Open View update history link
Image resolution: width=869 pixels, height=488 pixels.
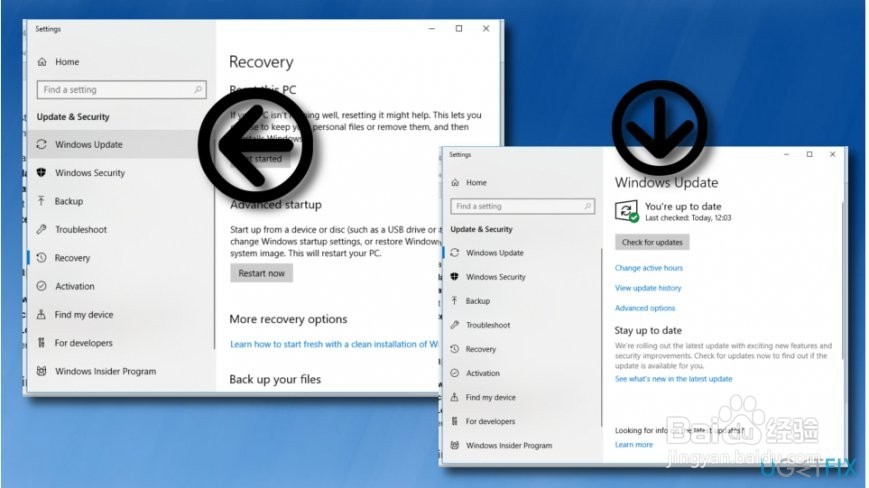click(648, 288)
